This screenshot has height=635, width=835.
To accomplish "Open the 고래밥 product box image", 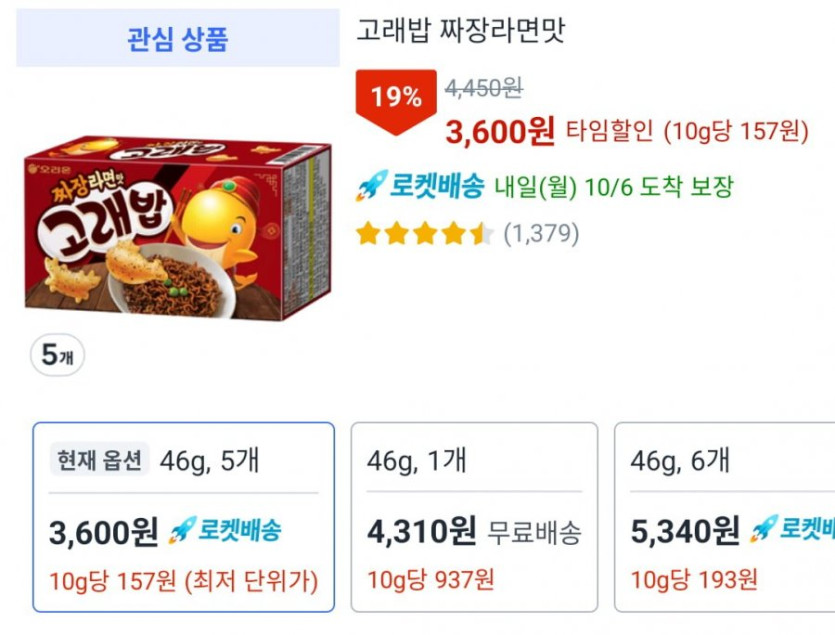I will point(177,228).
